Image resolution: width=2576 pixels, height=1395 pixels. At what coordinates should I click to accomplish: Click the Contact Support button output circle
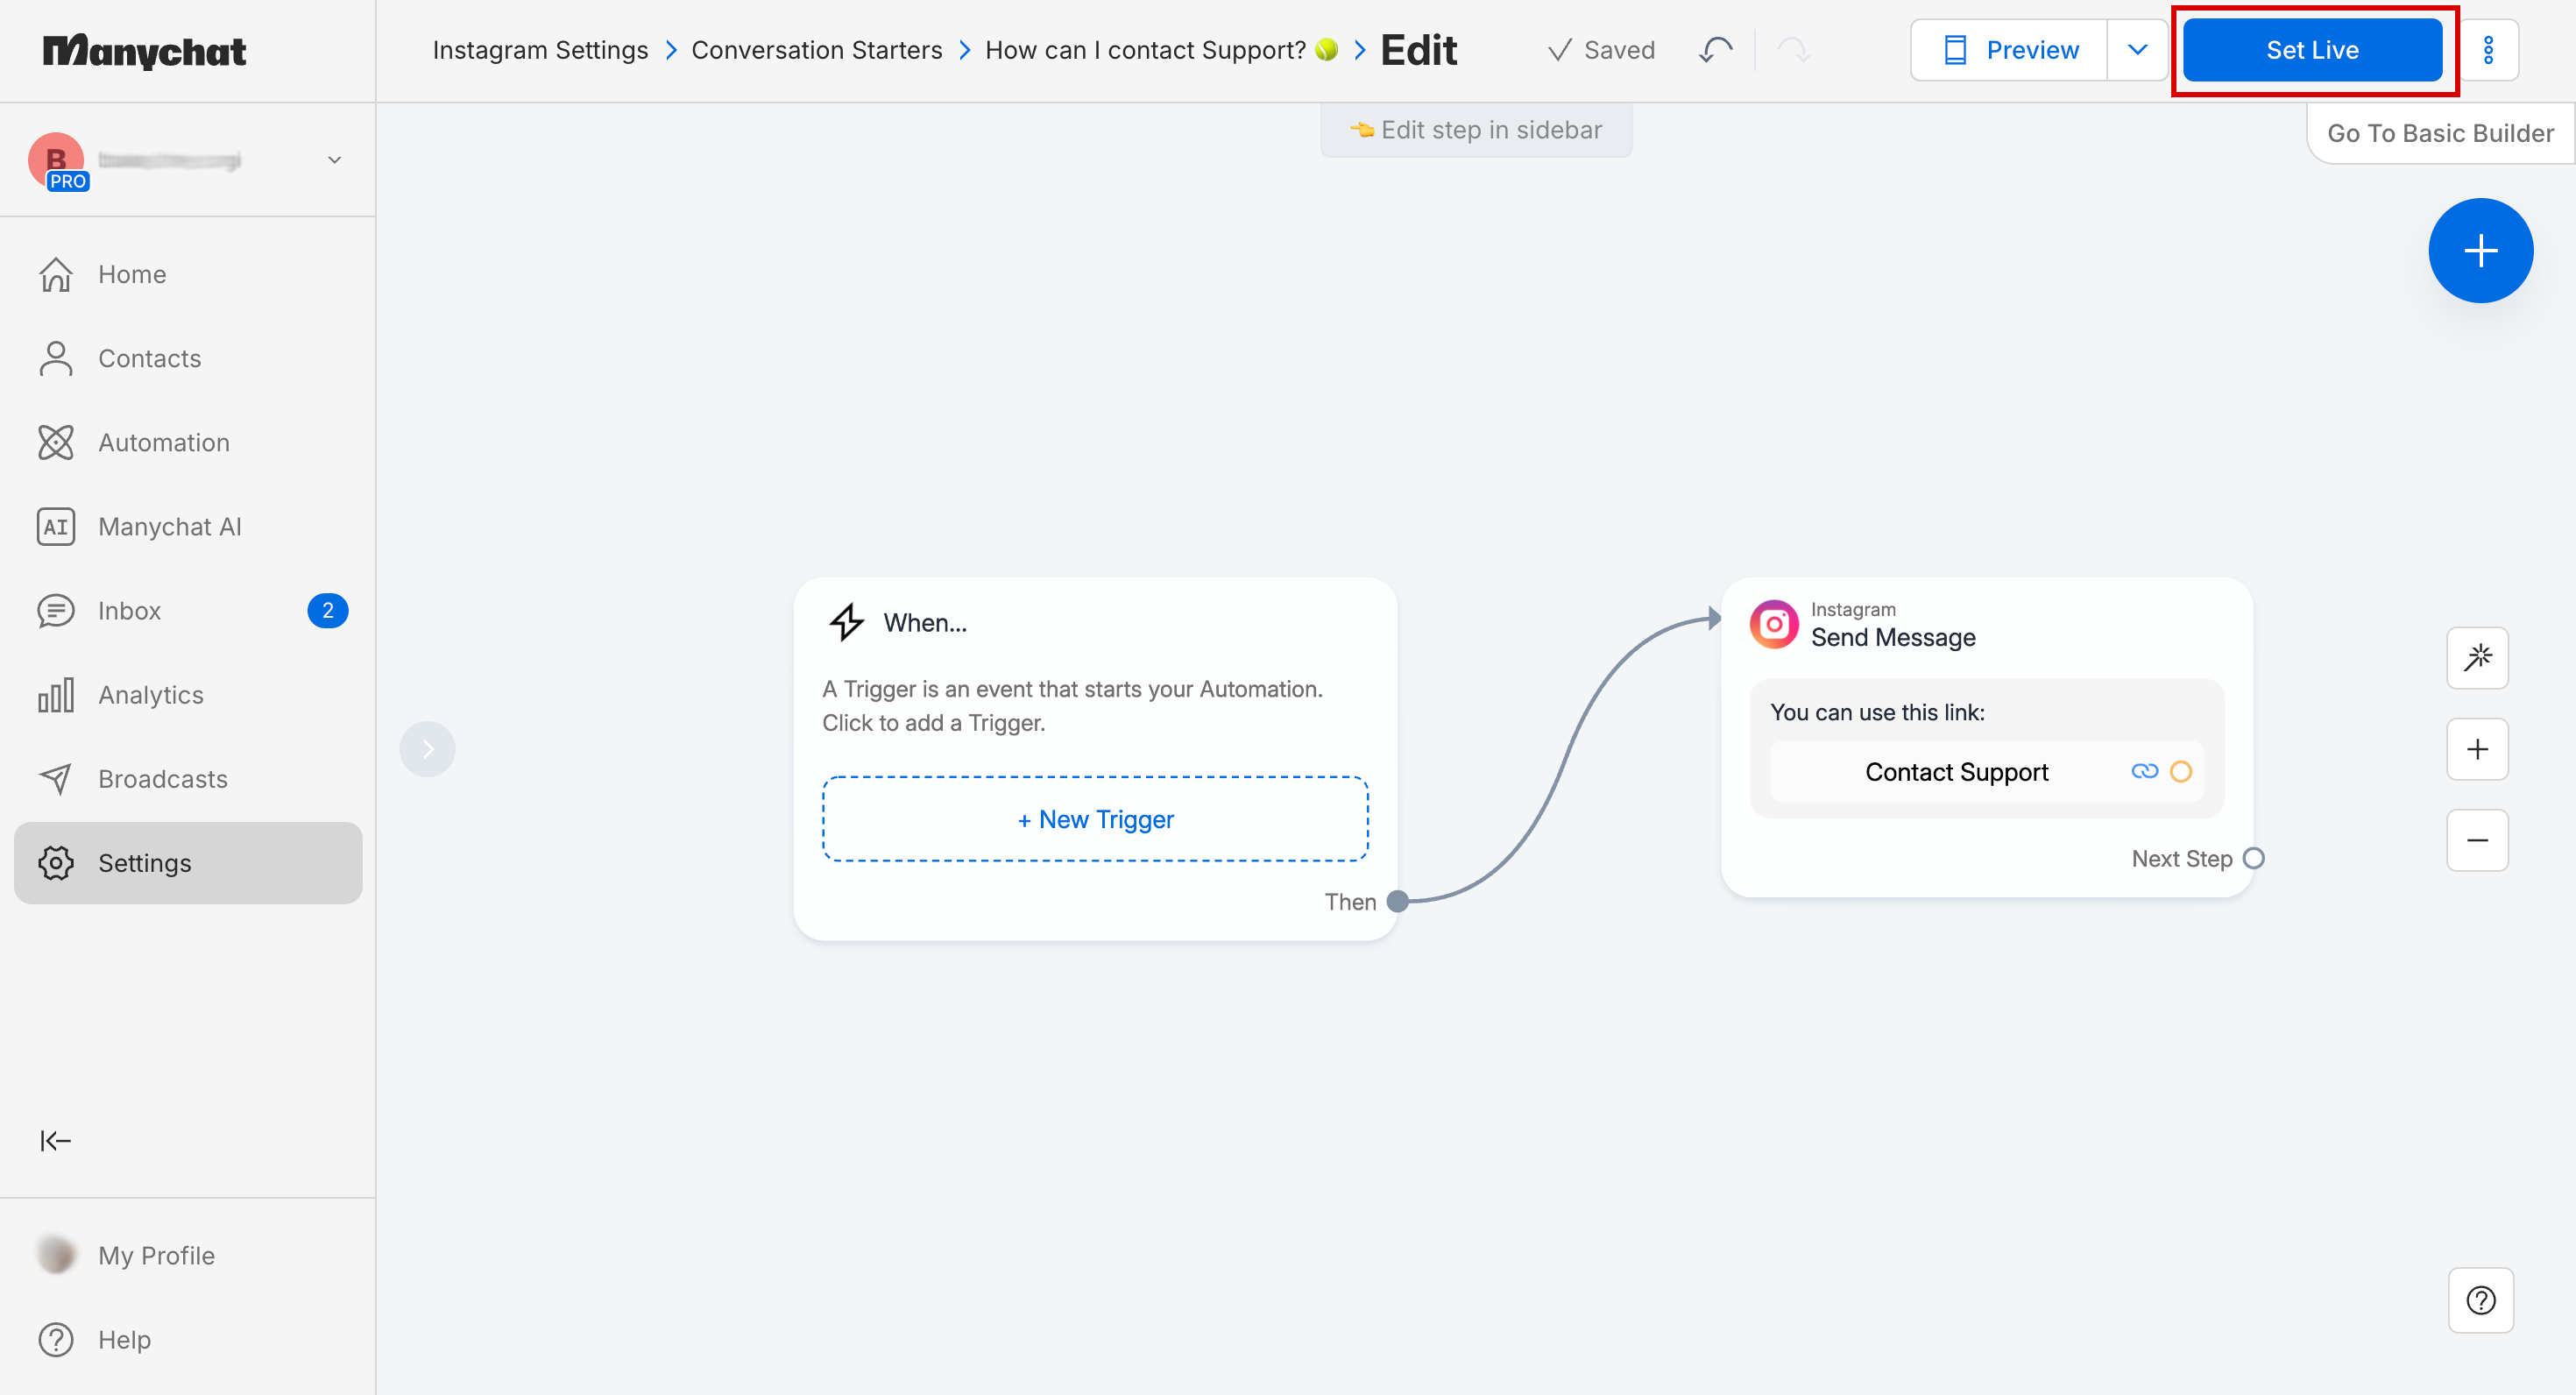[x=2181, y=771]
